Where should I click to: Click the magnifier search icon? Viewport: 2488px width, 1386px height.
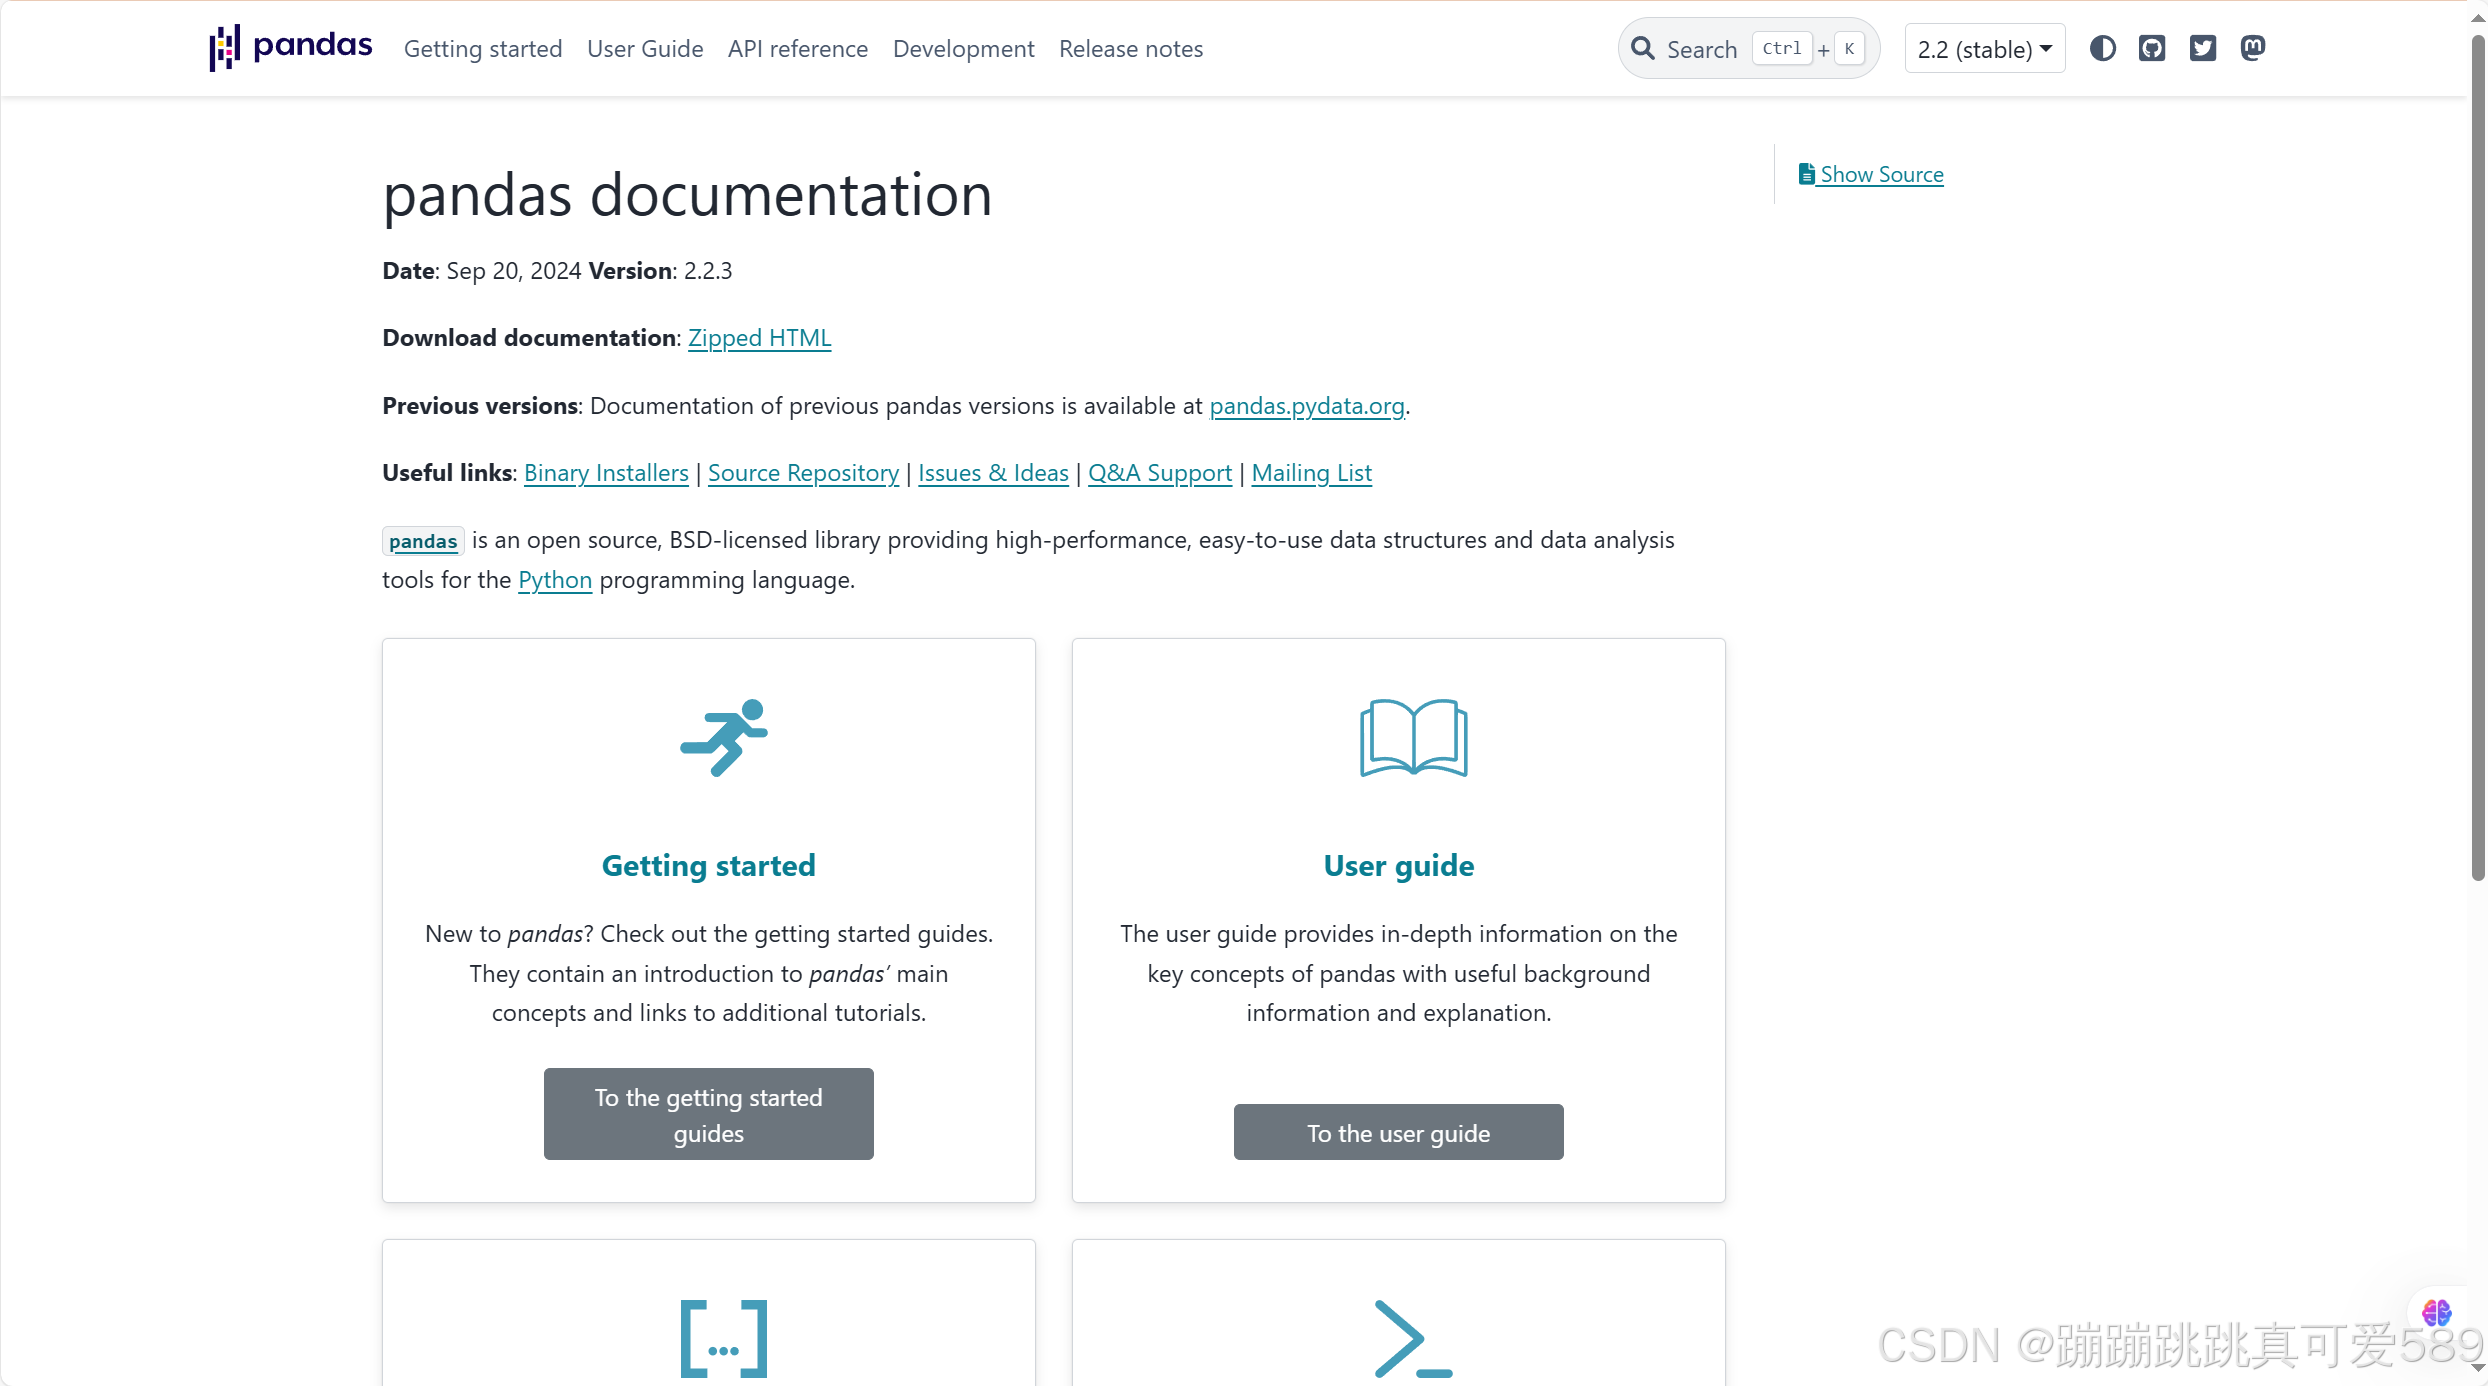(x=1643, y=48)
